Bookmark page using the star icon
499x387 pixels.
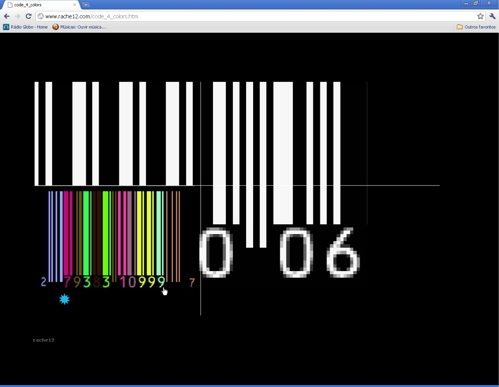480,16
